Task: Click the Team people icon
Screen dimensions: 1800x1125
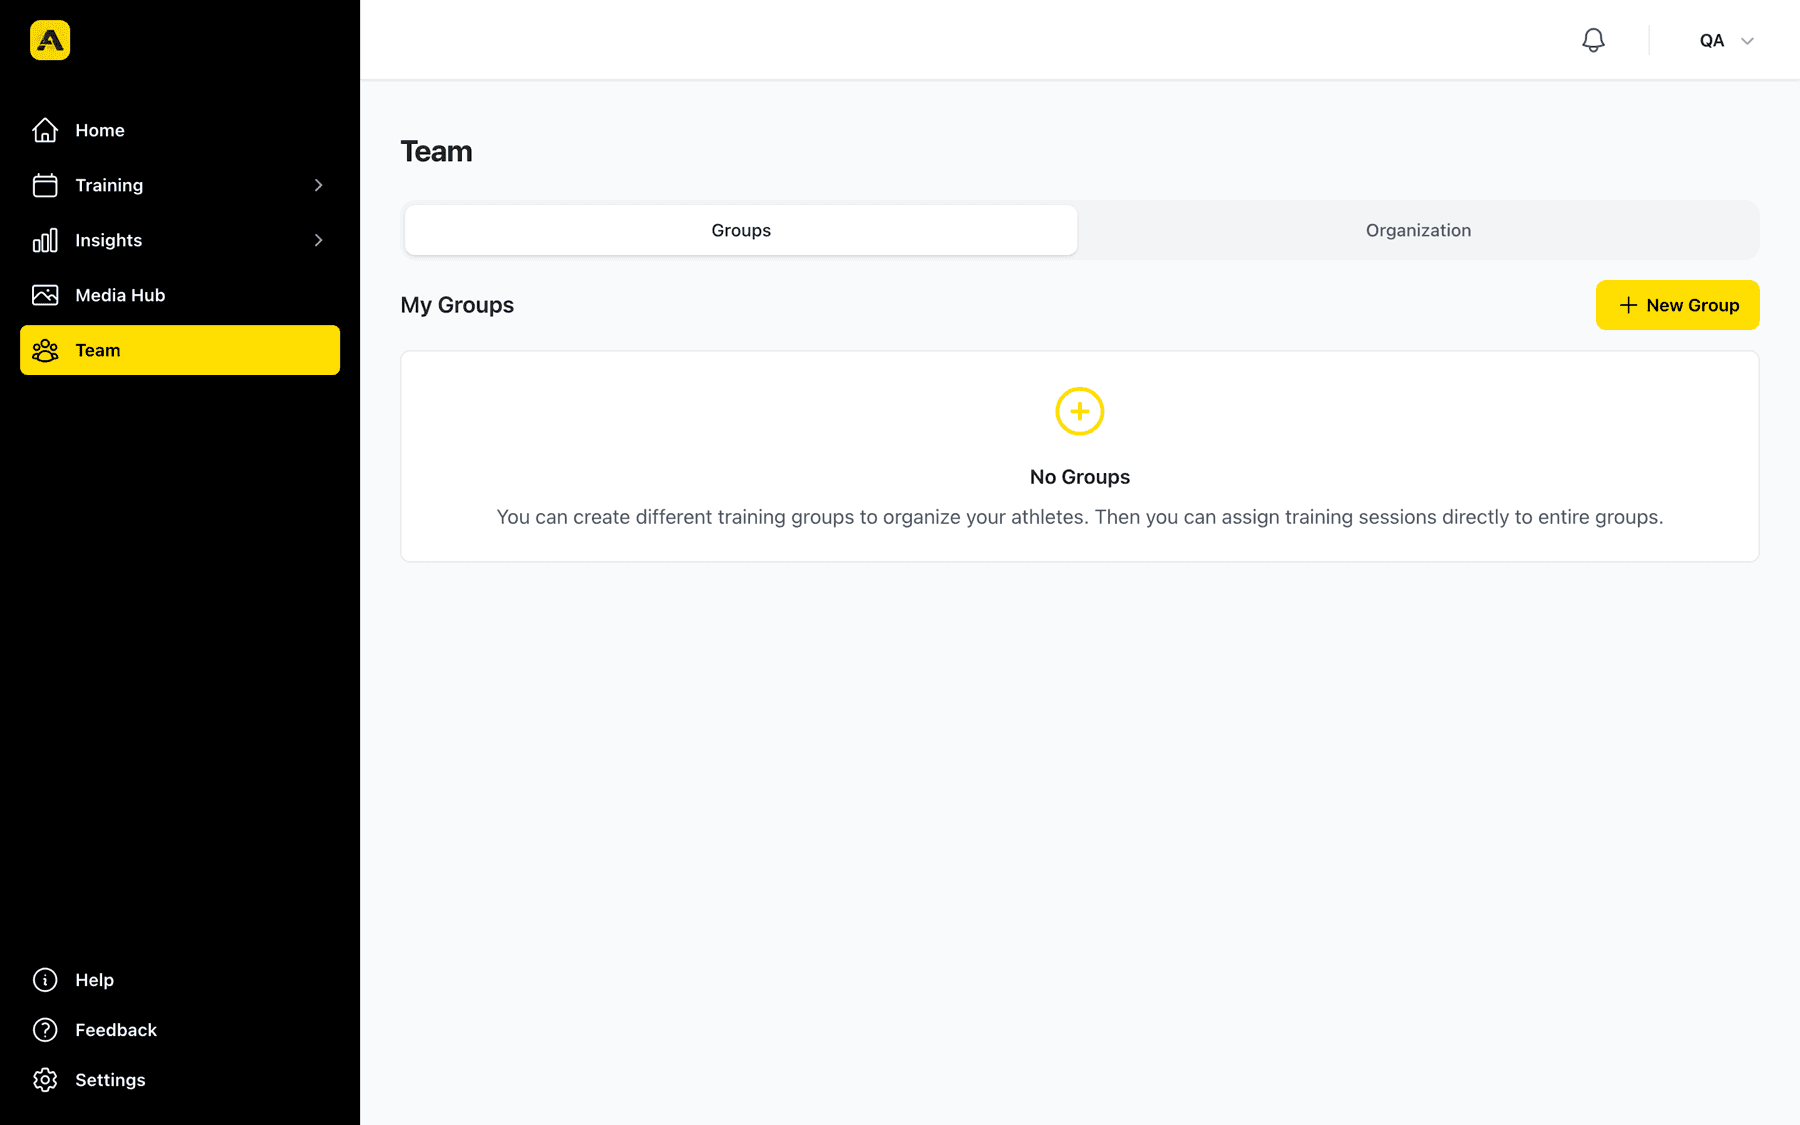Action: click(x=45, y=350)
